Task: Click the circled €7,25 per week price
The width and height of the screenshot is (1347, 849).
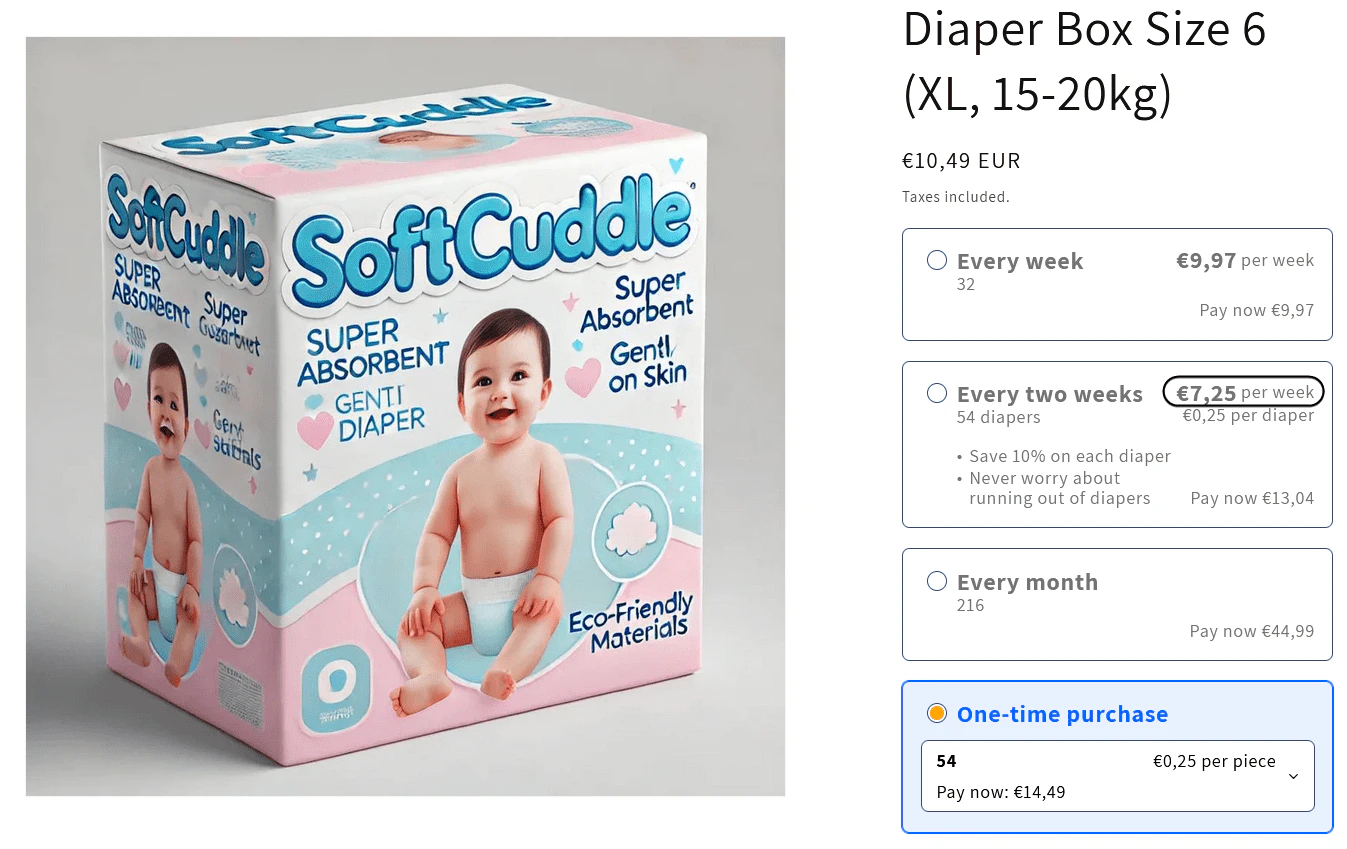Action: (x=1244, y=393)
